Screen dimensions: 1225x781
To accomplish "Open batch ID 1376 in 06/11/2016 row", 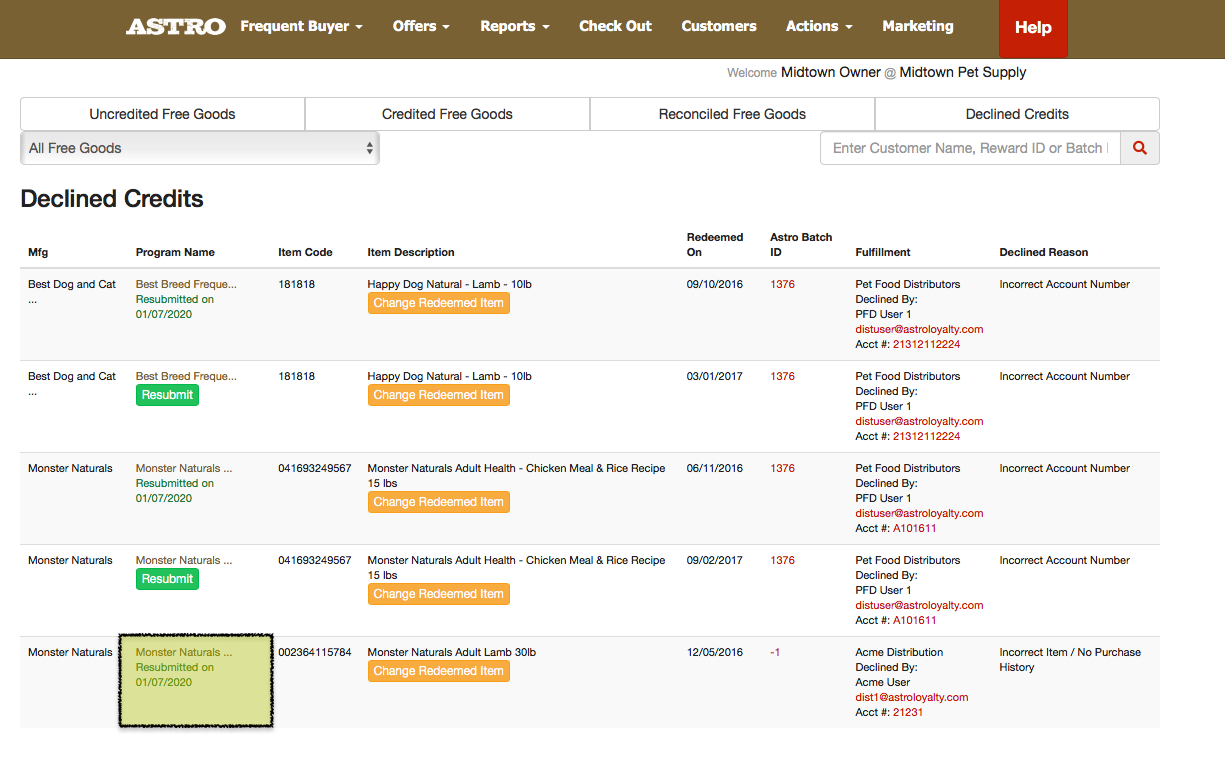I will [x=782, y=468].
